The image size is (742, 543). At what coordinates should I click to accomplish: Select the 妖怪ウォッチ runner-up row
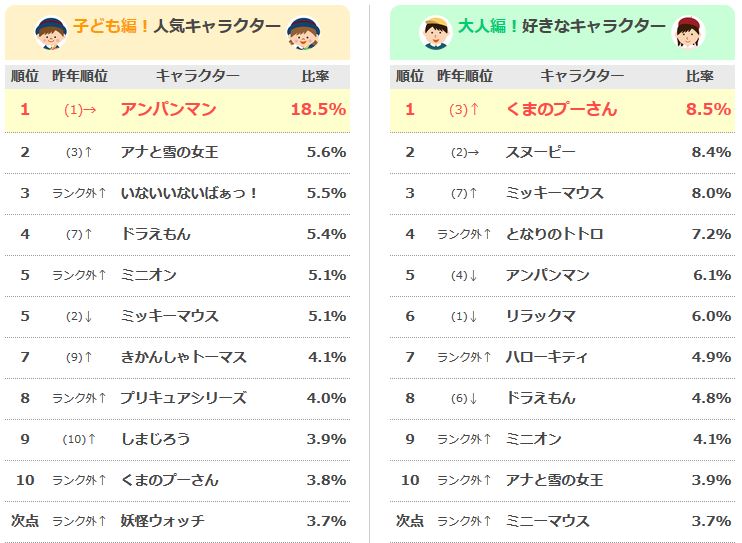[162, 521]
